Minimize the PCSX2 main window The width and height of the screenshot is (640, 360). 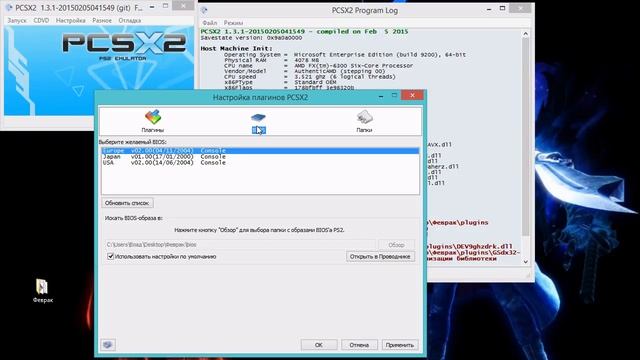tap(152, 7)
